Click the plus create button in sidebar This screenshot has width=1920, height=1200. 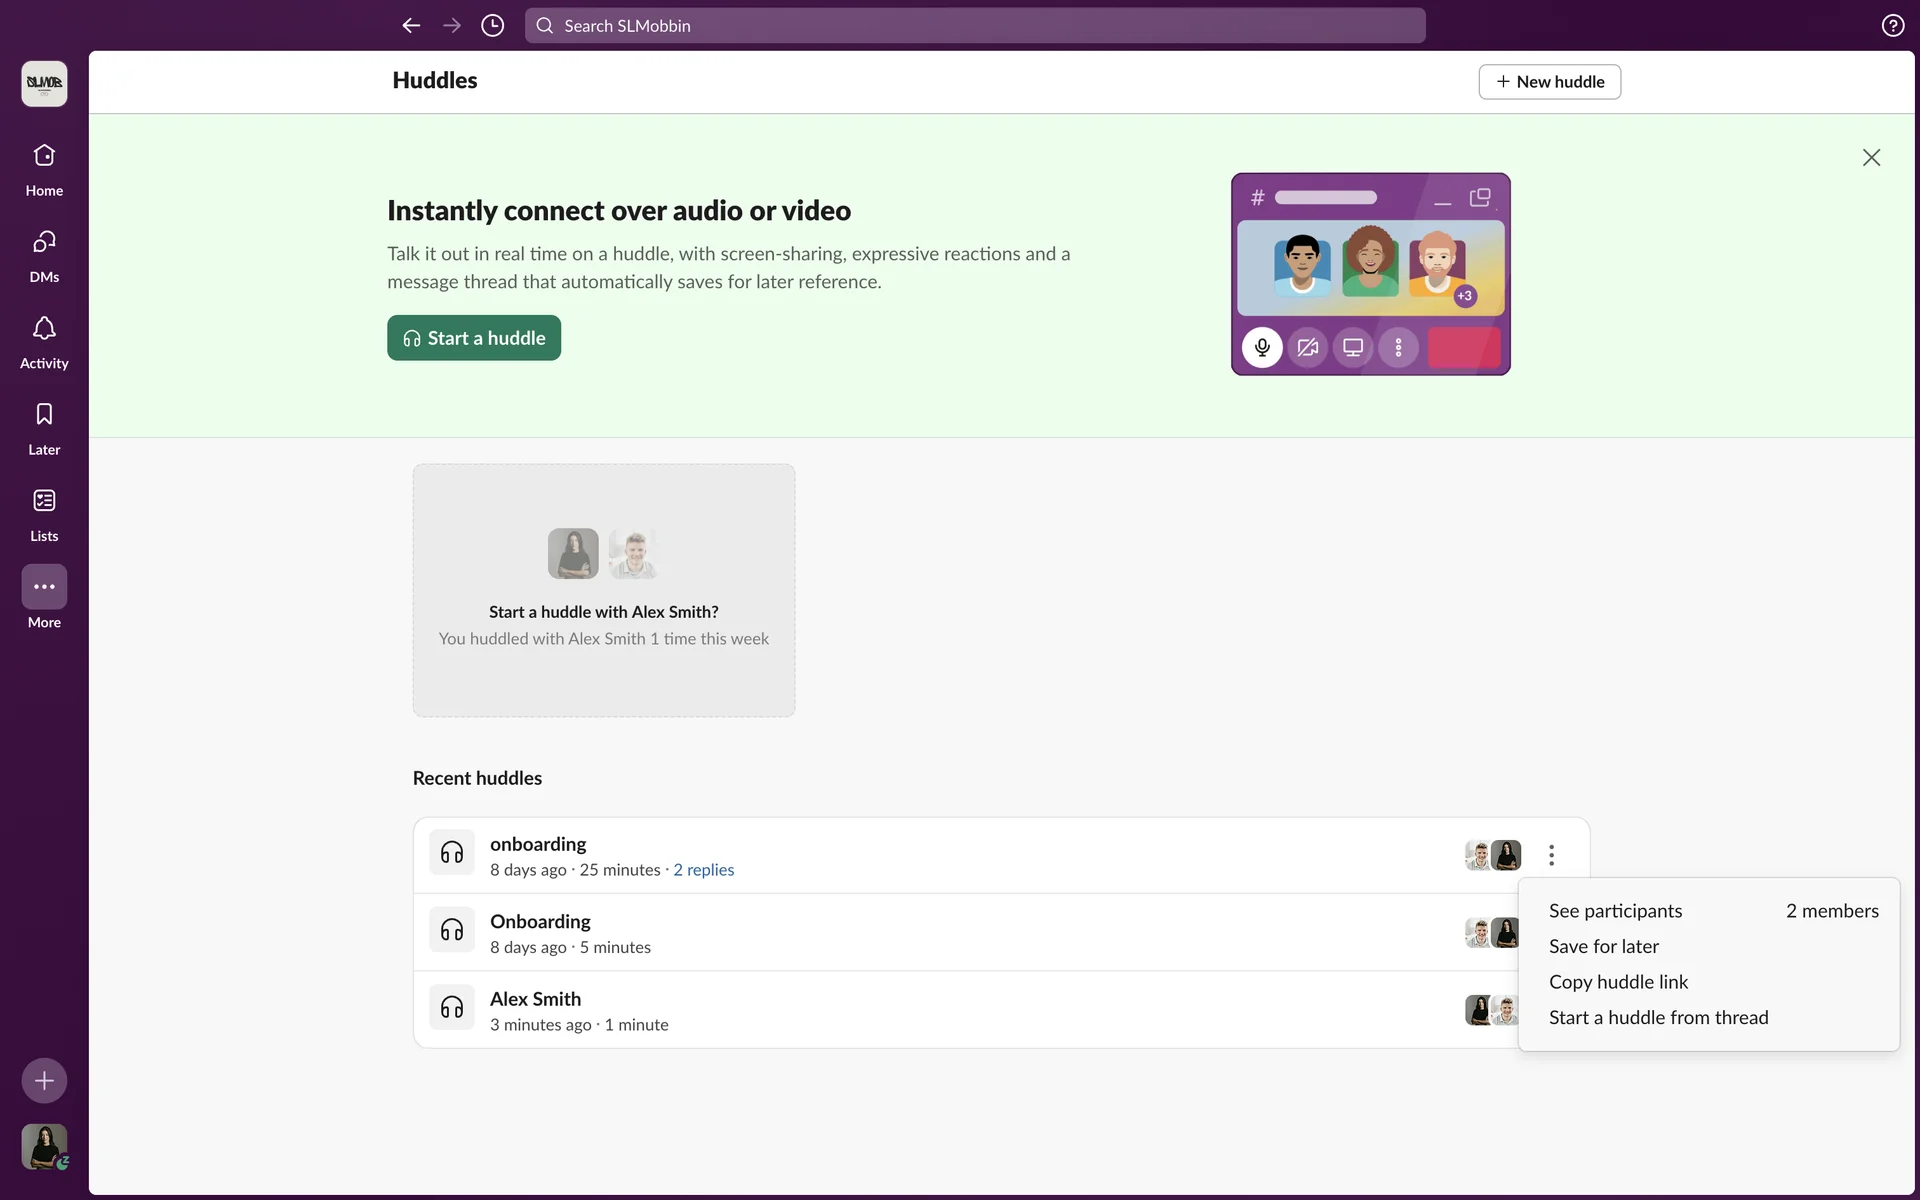click(x=44, y=1080)
